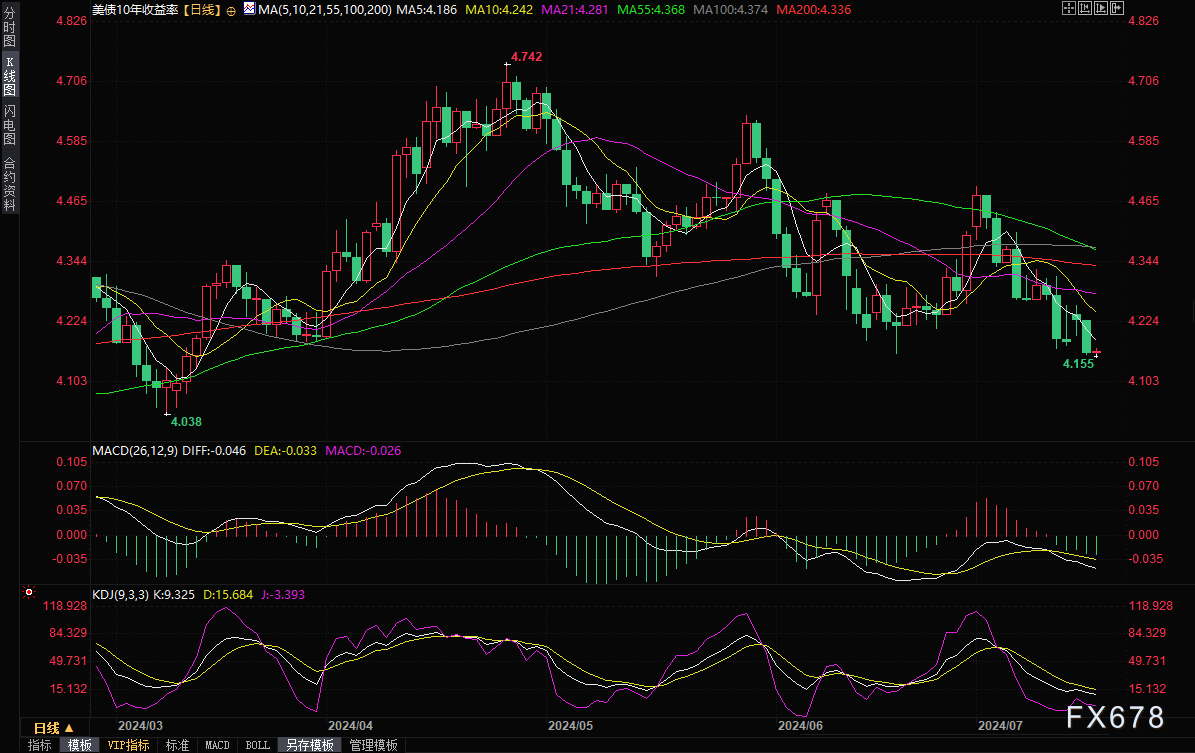Select K线图 view in left sidebar
Screen dimensions: 1195x753
coord(9,76)
